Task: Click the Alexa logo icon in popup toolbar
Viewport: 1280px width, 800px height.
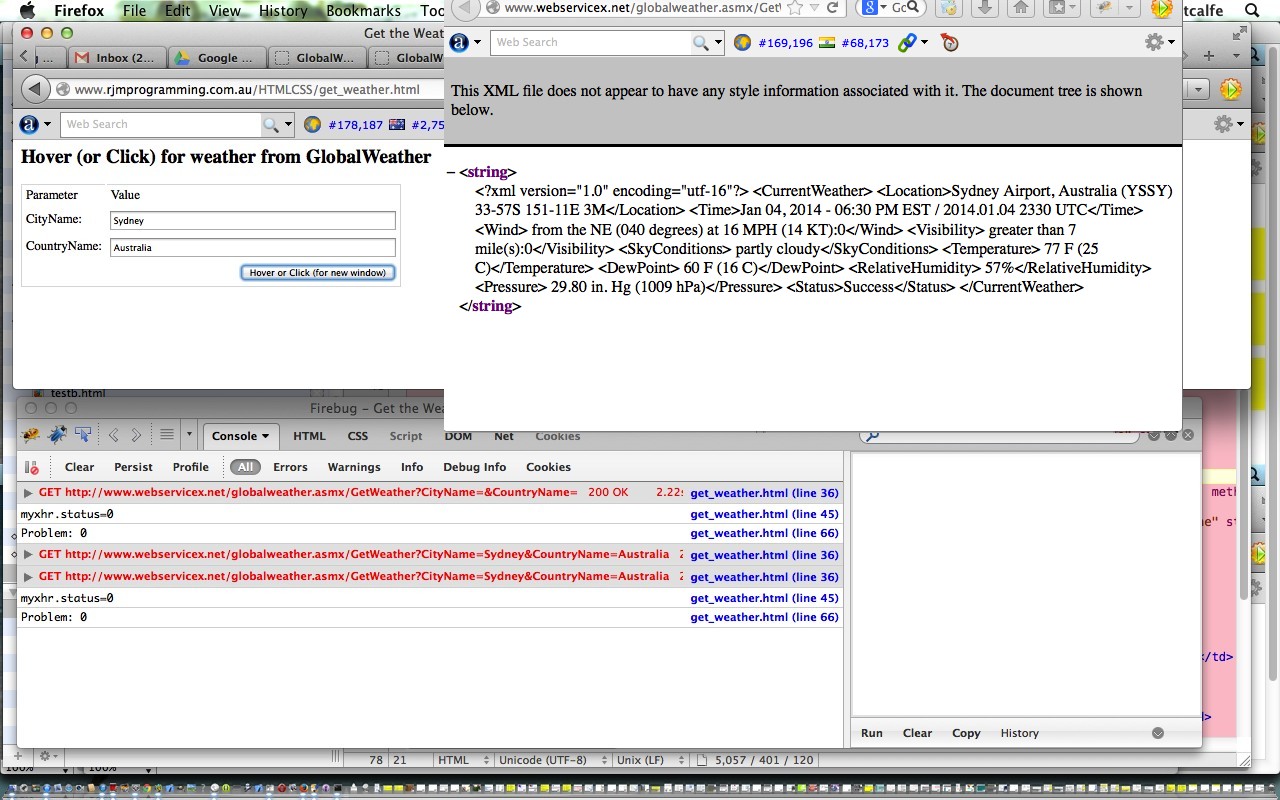Action: [x=459, y=42]
